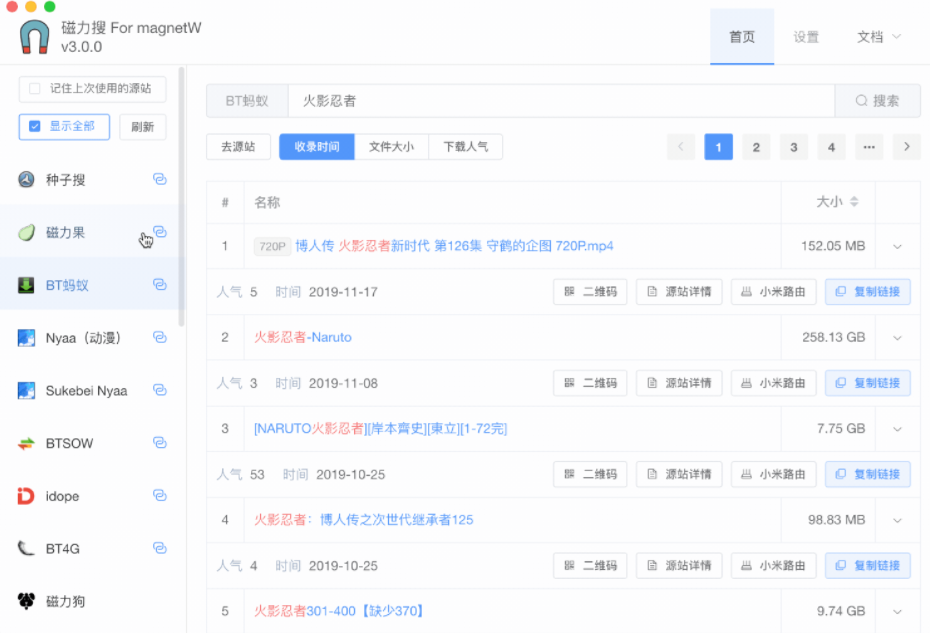
Task: Go to the 首页 tab
Action: 742,37
